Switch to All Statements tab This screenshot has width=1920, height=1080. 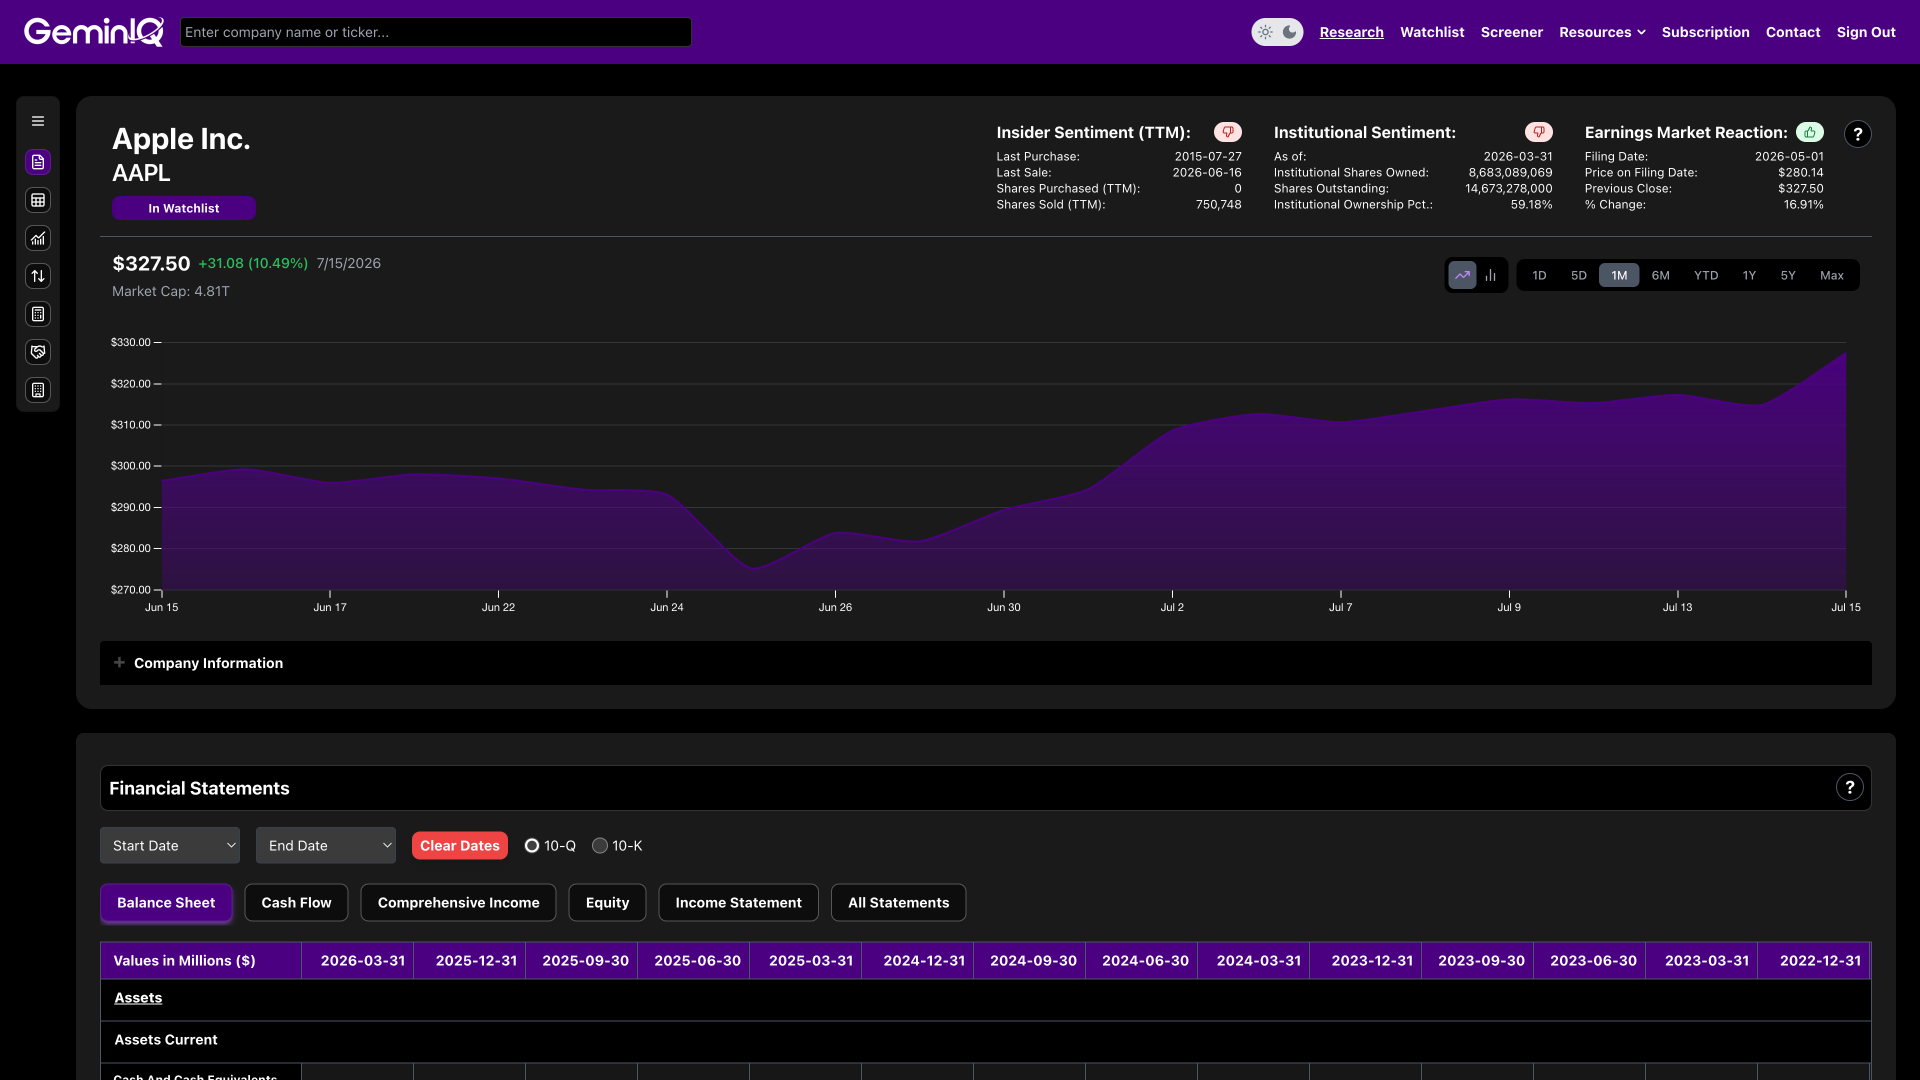pos(898,903)
